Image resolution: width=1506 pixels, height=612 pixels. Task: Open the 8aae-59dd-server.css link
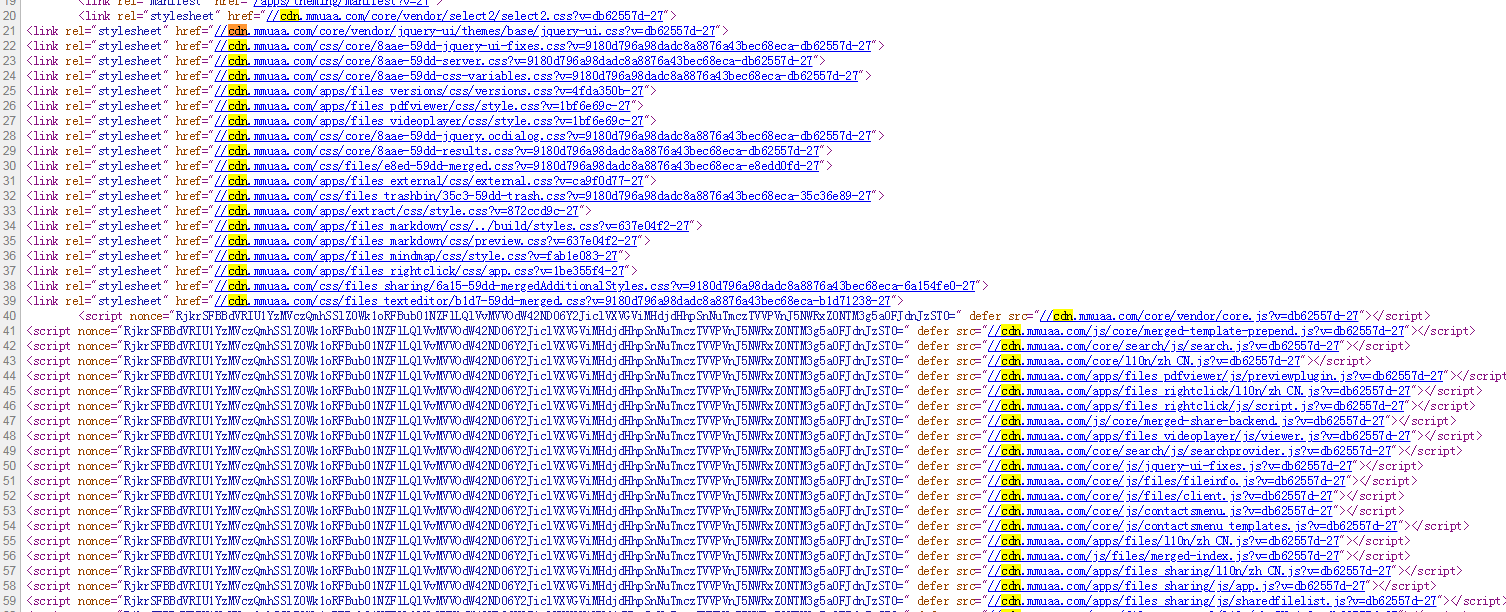coord(513,61)
